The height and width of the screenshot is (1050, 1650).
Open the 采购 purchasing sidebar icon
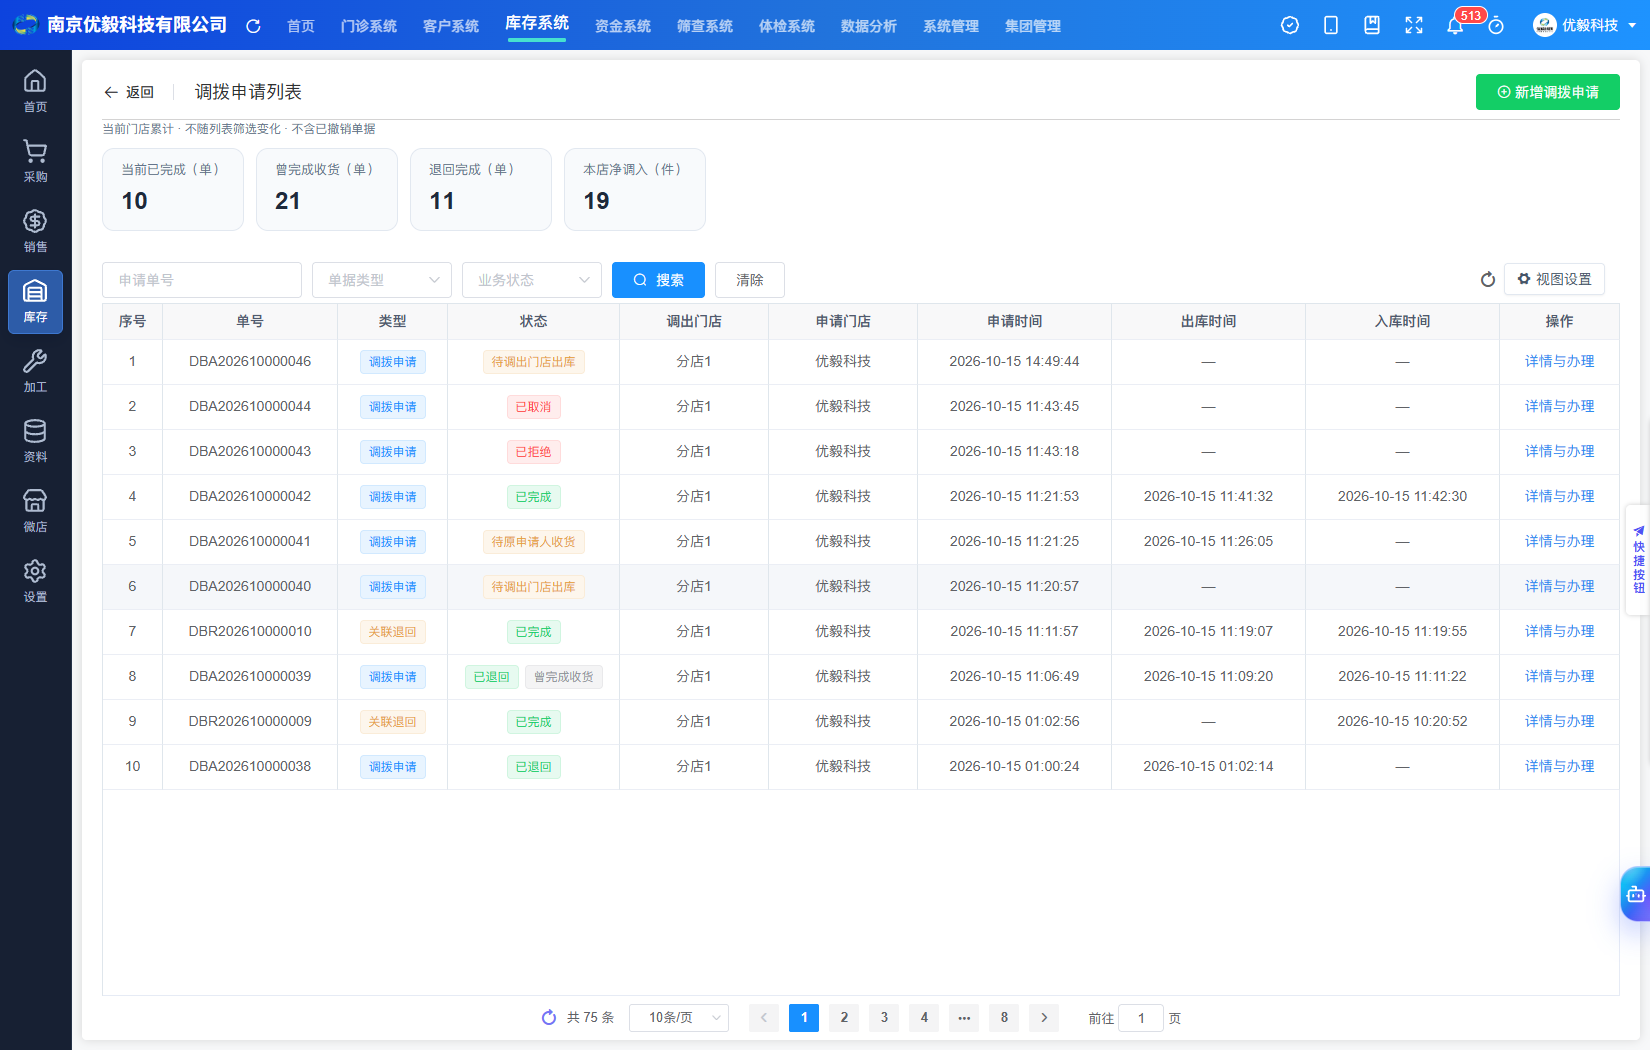point(35,161)
